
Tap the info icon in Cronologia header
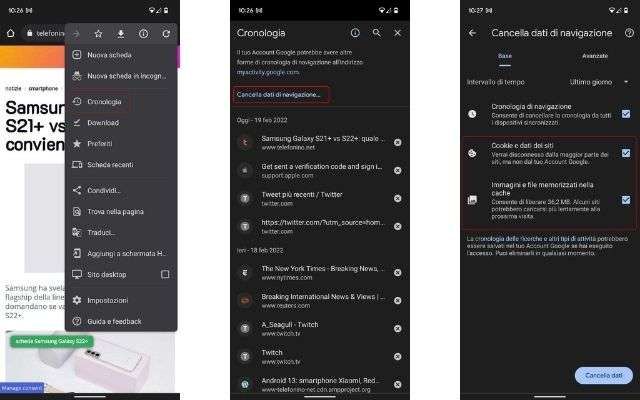tap(355, 33)
